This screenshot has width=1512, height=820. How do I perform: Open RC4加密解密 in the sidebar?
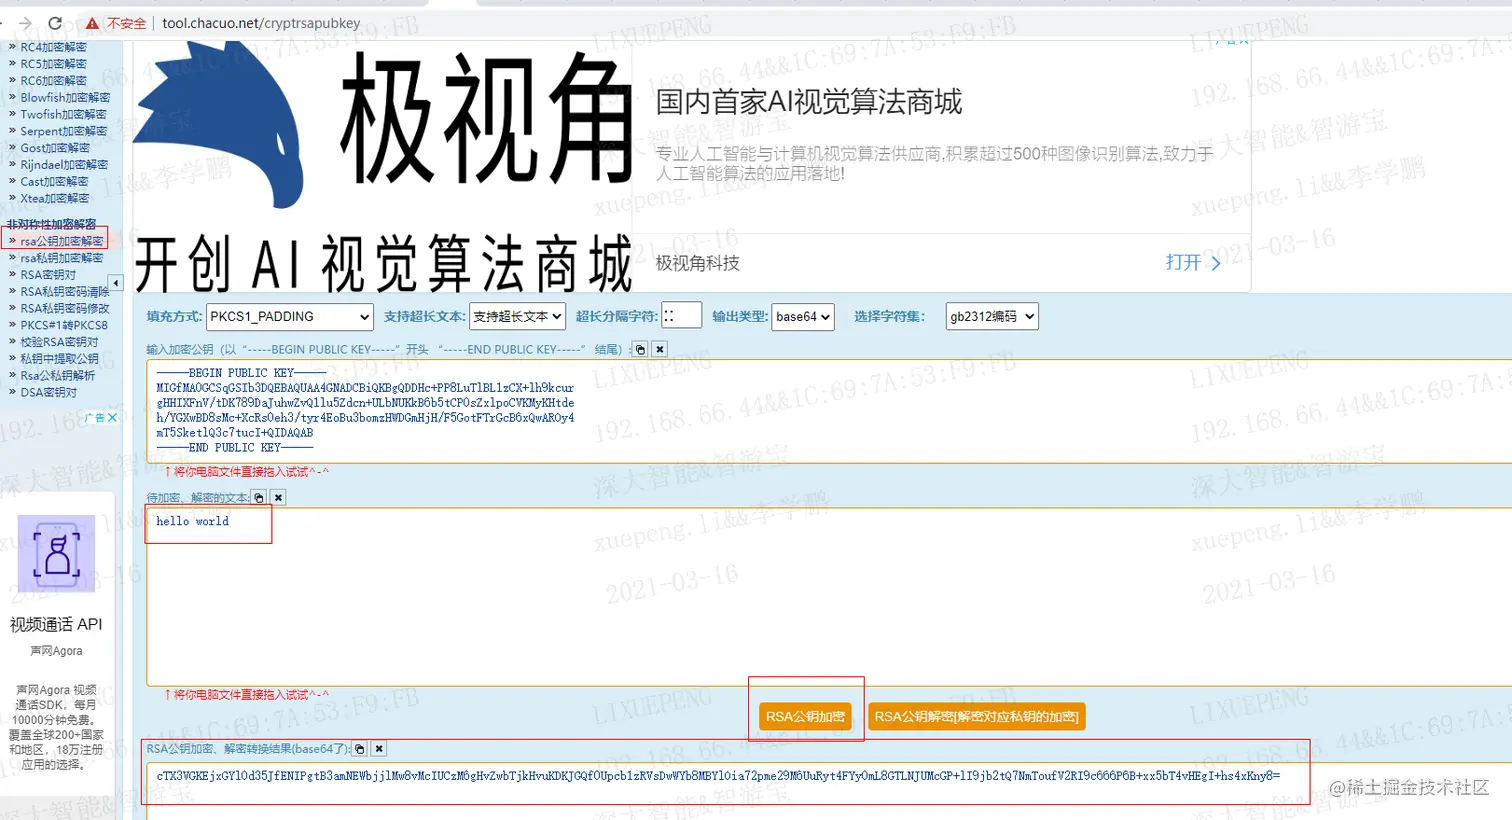pyautogui.click(x=53, y=47)
